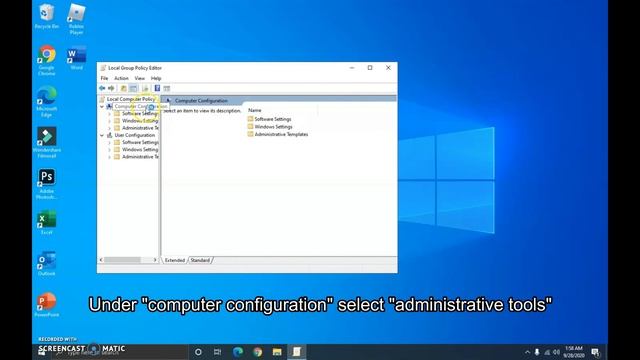Click the Forward arrow in the toolbar
Image resolution: width=640 pixels, height=360 pixels.
click(x=111, y=88)
